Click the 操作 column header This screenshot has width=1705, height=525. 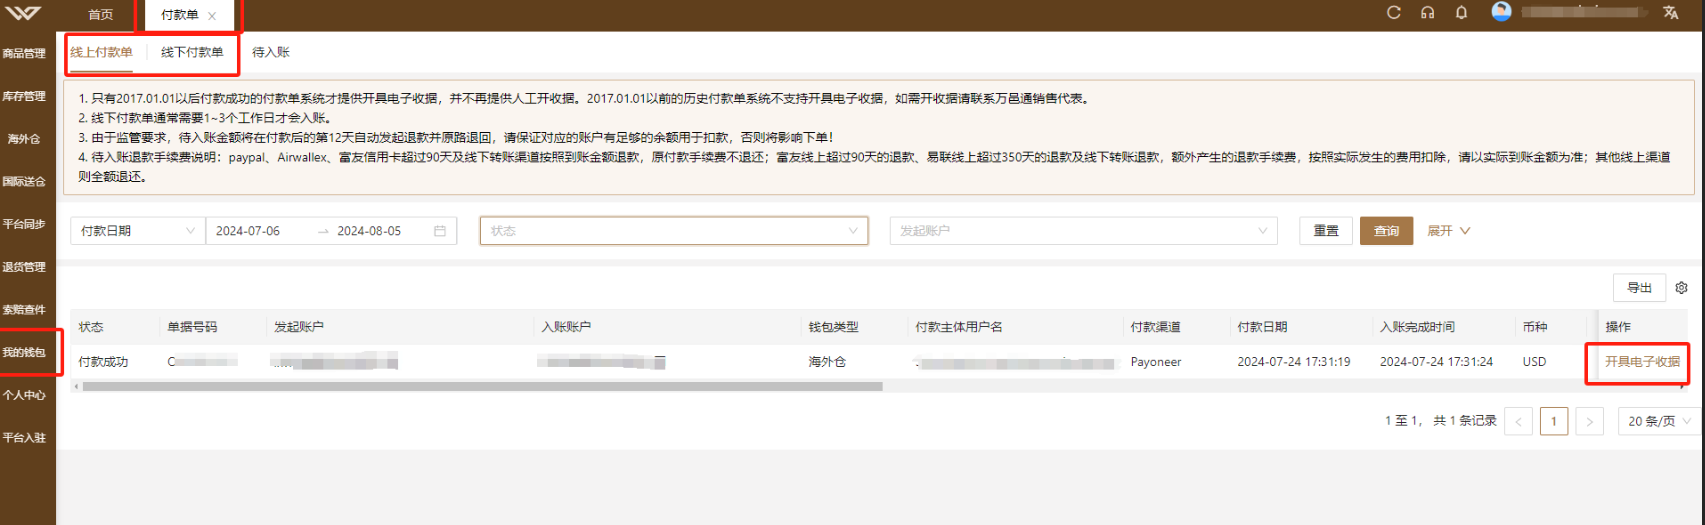pyautogui.click(x=1618, y=327)
